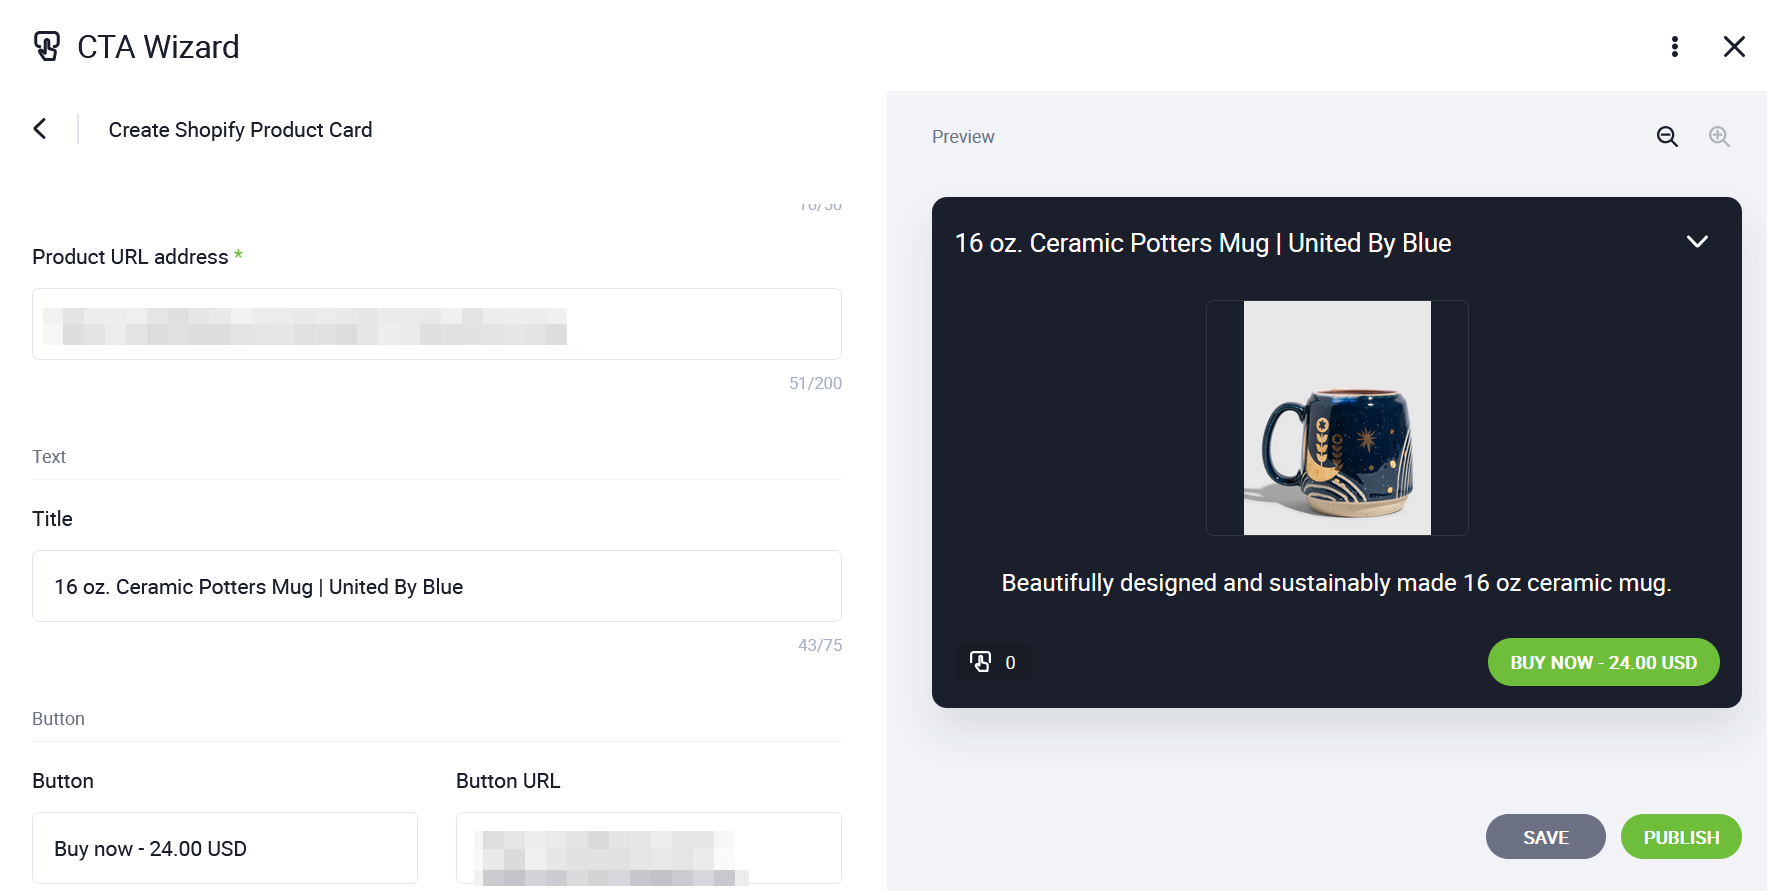1767x891 pixels.
Task: Click the click-counter icon in preview card
Action: pos(981,662)
